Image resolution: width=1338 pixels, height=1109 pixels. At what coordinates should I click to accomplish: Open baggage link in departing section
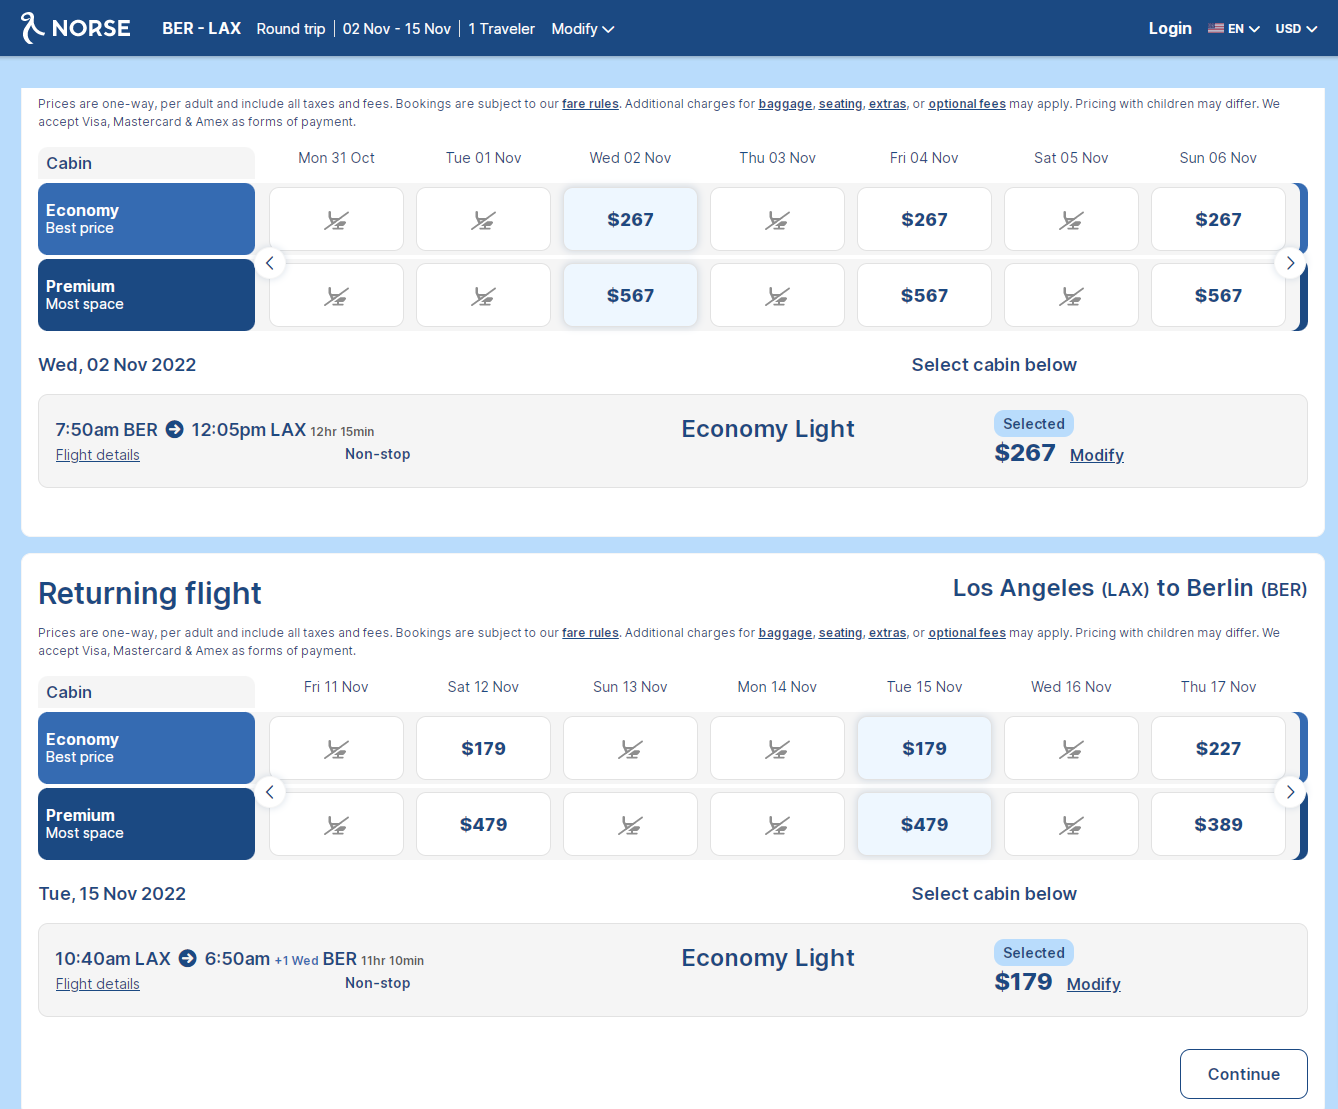785,104
